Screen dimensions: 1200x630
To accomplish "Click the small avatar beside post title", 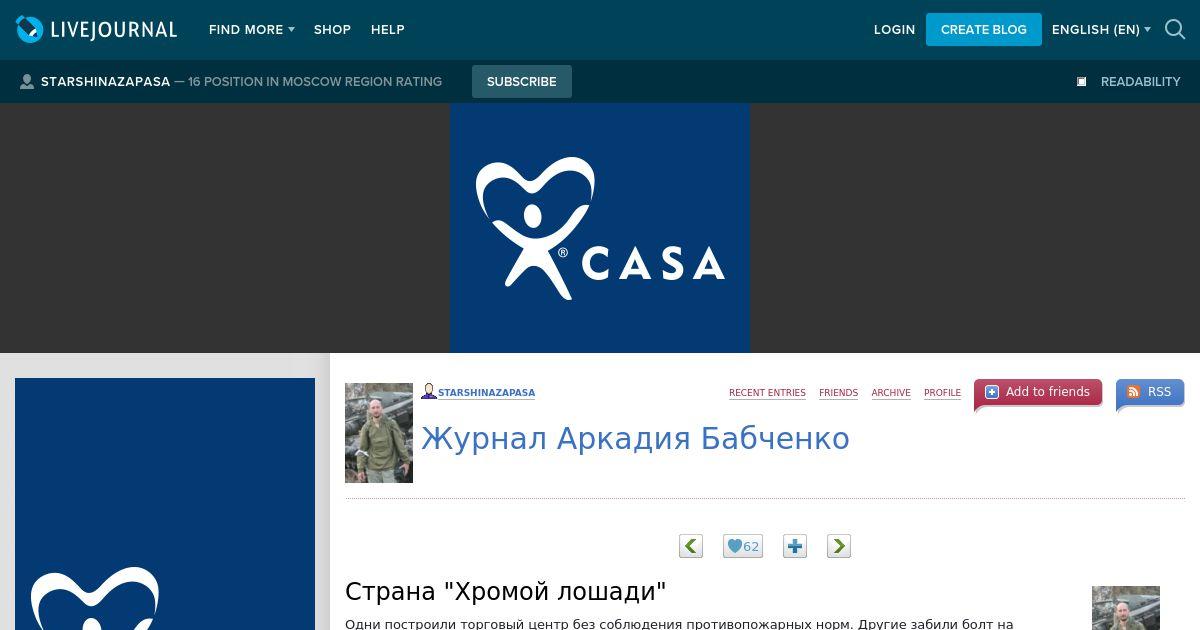I will click(1126, 608).
